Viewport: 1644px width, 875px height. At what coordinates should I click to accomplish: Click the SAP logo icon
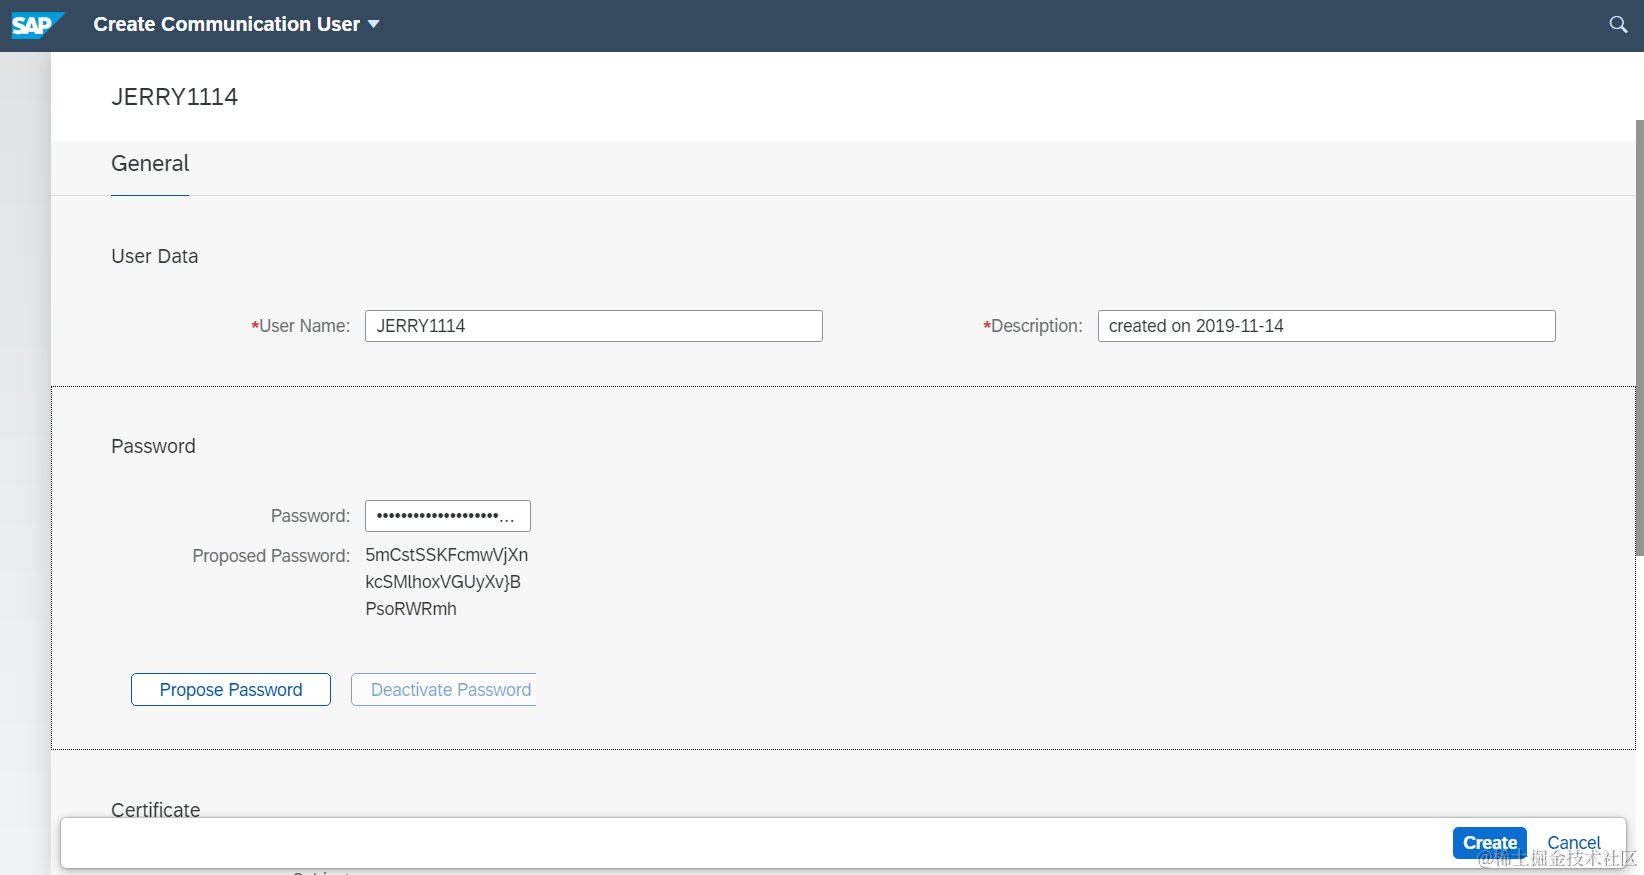(37, 25)
